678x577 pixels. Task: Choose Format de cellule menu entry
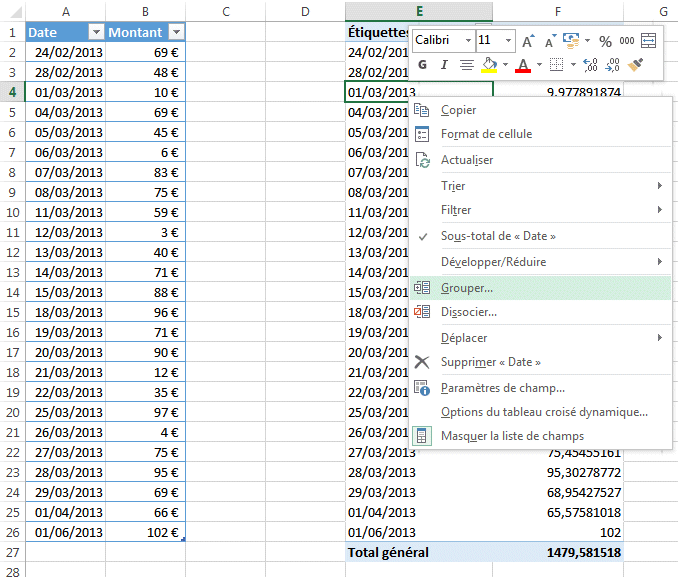[540, 134]
